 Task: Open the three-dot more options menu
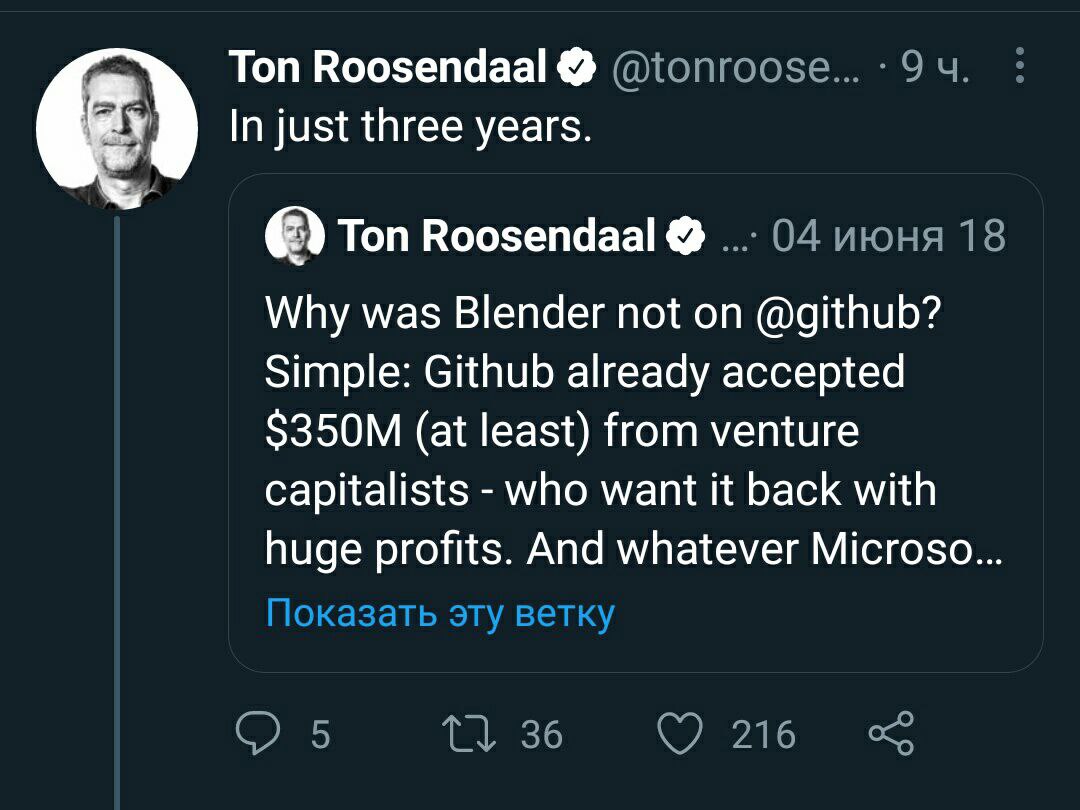coord(1020,65)
